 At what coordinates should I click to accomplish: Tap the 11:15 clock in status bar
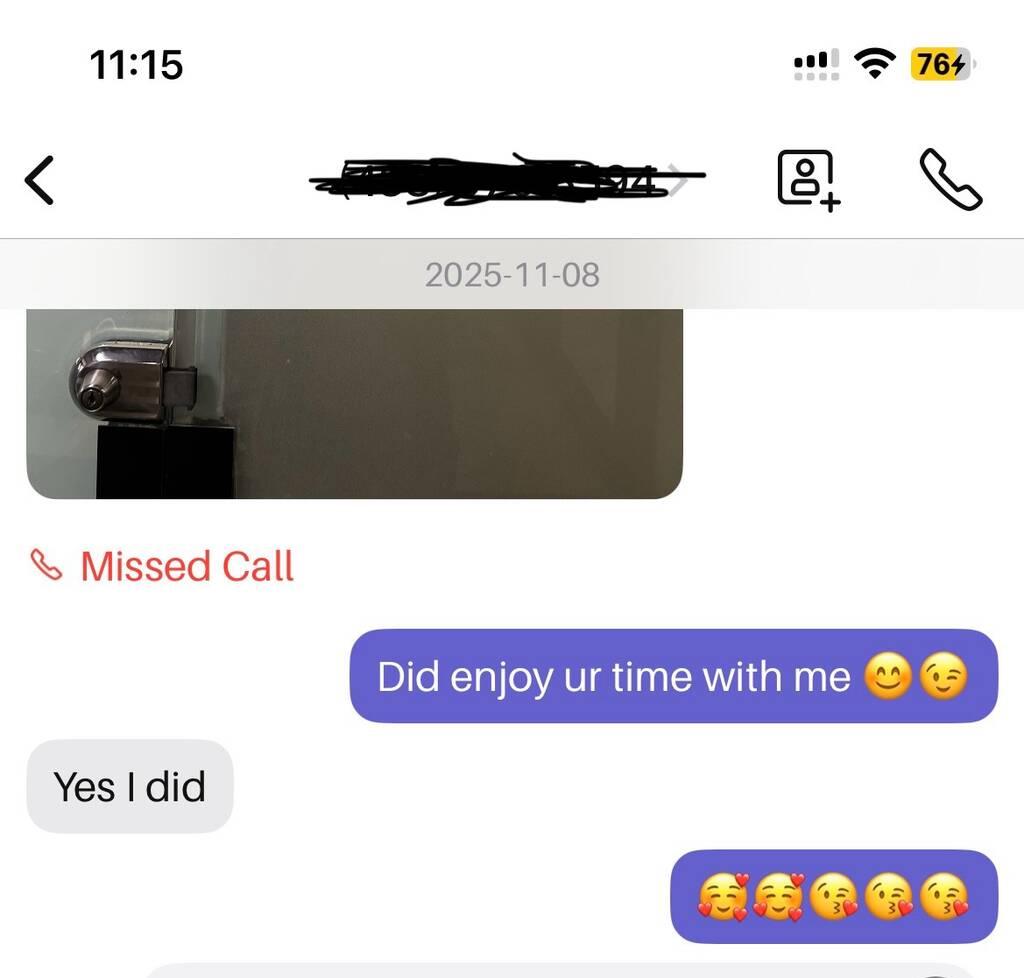[136, 65]
